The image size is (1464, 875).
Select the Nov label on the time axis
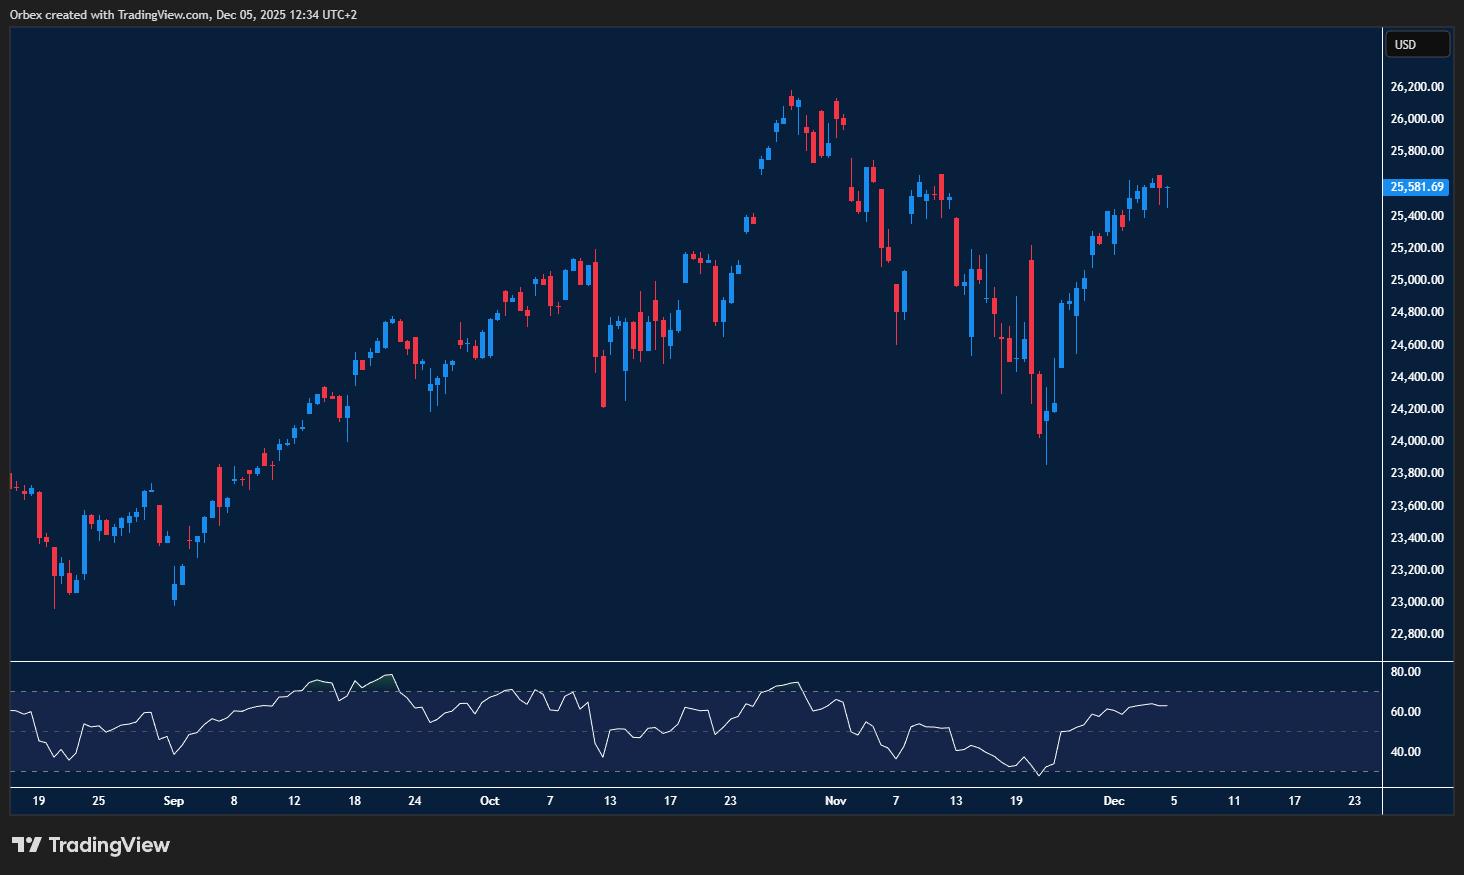[x=835, y=801]
